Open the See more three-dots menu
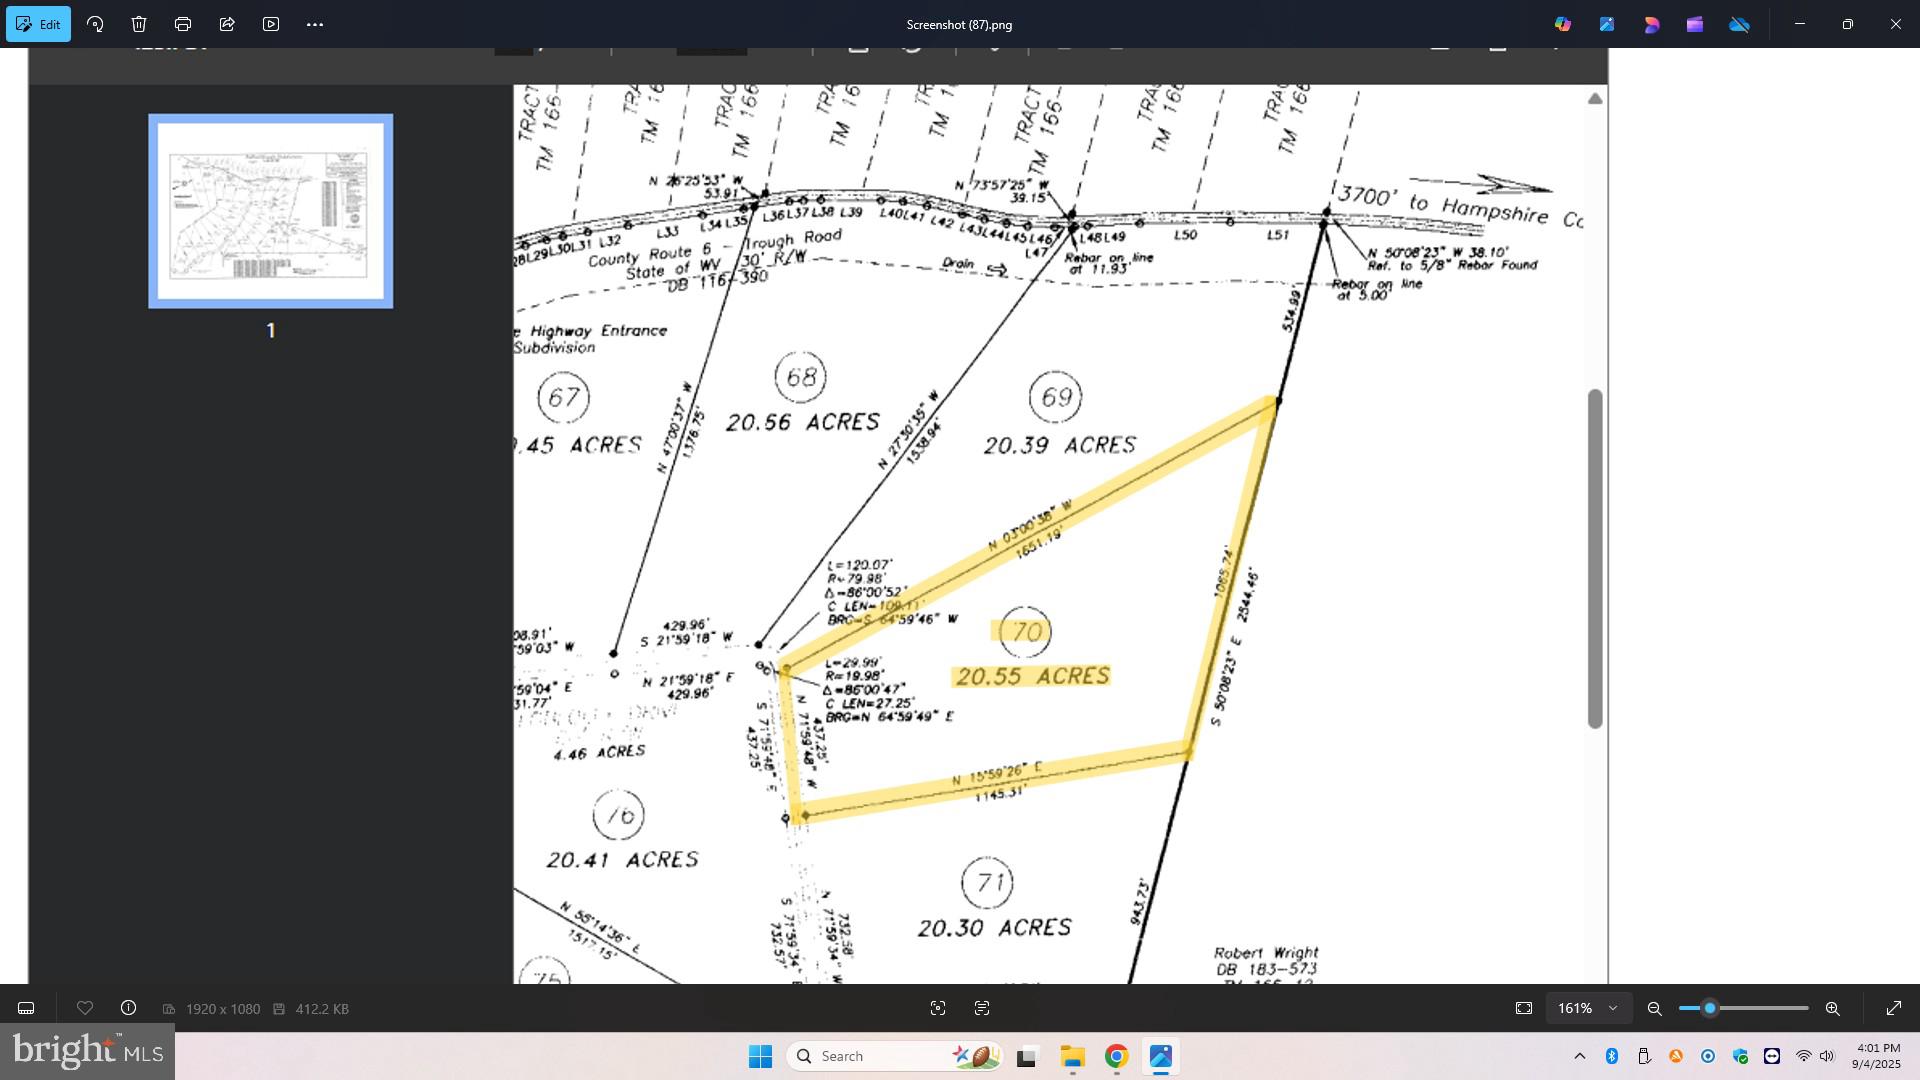The height and width of the screenshot is (1080, 1920). click(x=315, y=24)
